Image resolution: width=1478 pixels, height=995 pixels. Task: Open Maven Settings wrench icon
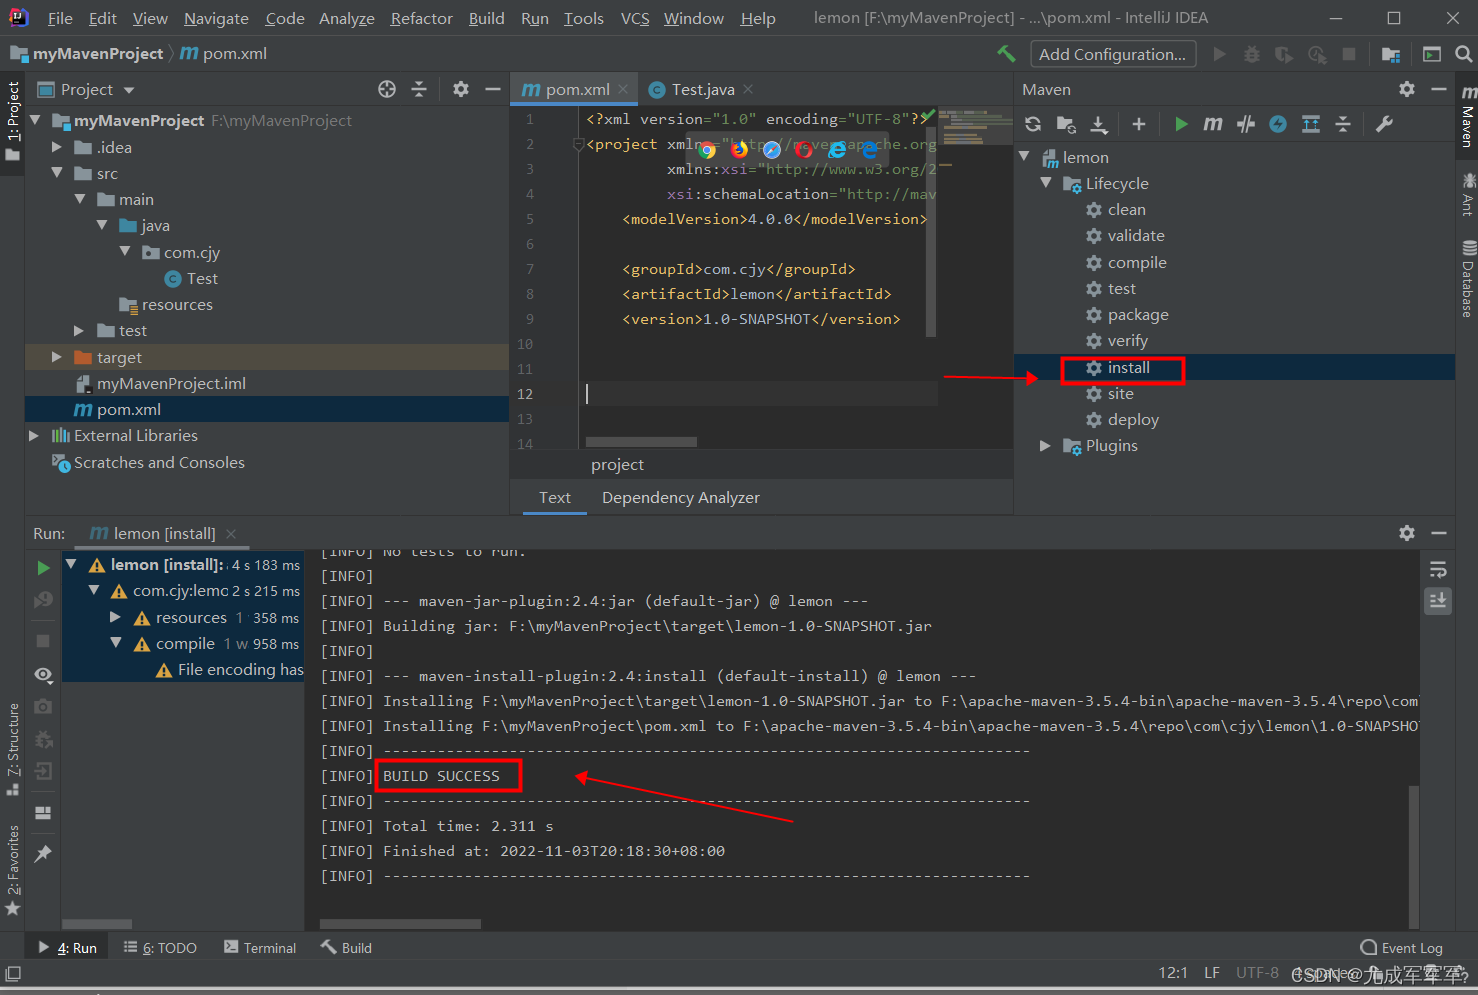click(1385, 124)
